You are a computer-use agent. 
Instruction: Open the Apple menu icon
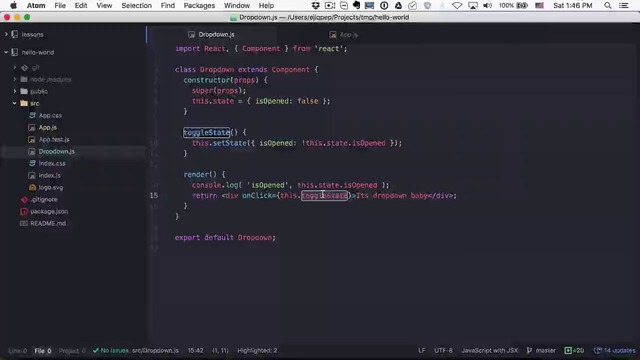pyautogui.click(x=13, y=5)
